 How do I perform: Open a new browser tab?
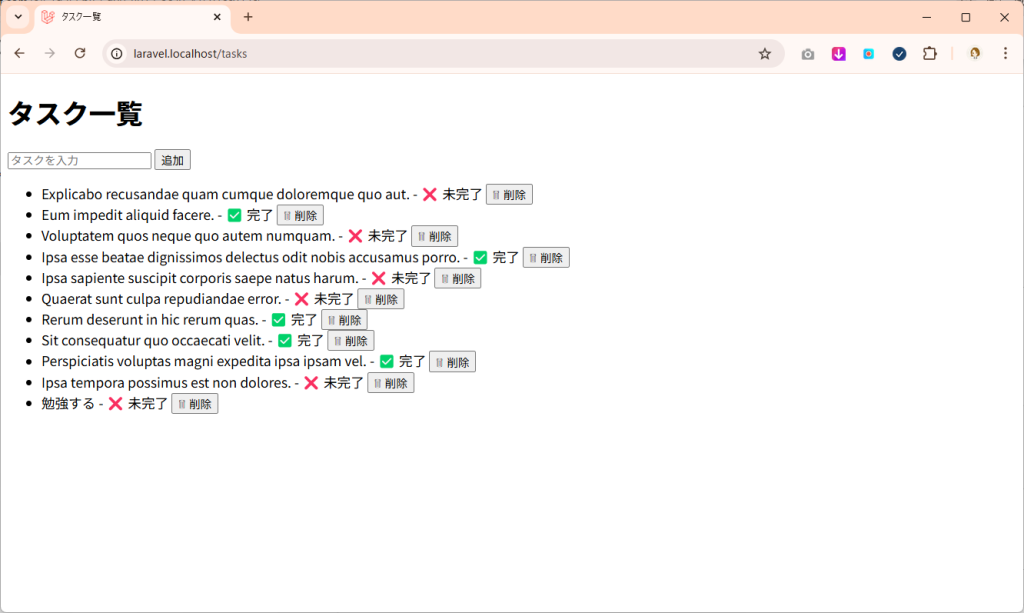point(248,17)
